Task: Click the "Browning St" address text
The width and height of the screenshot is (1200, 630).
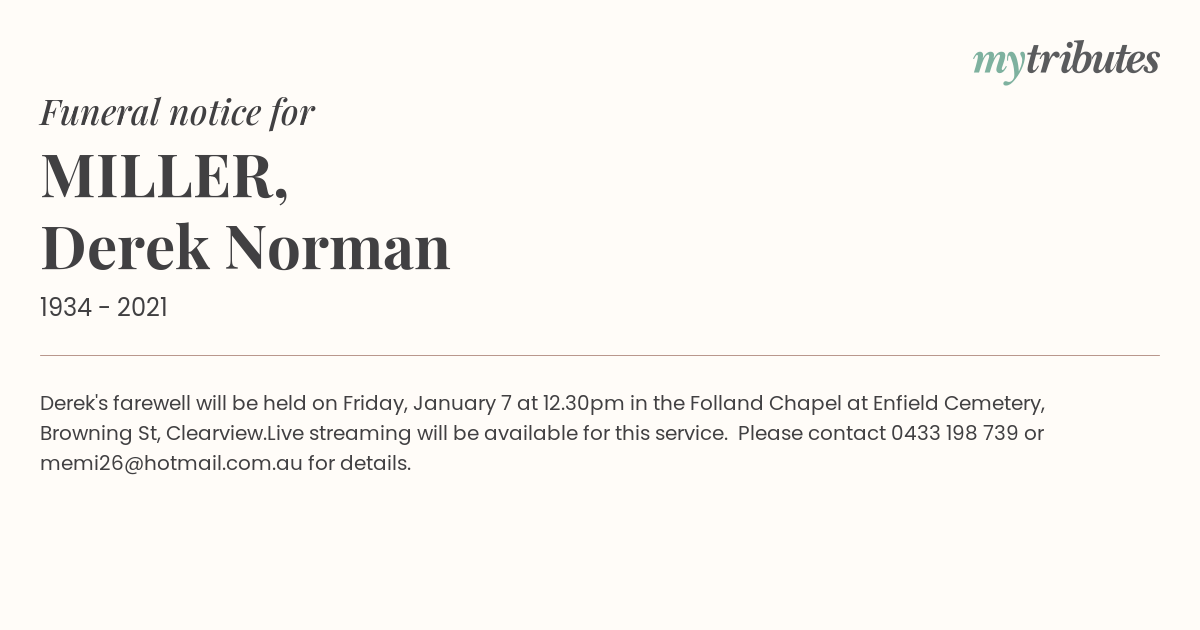Action: 97,433
